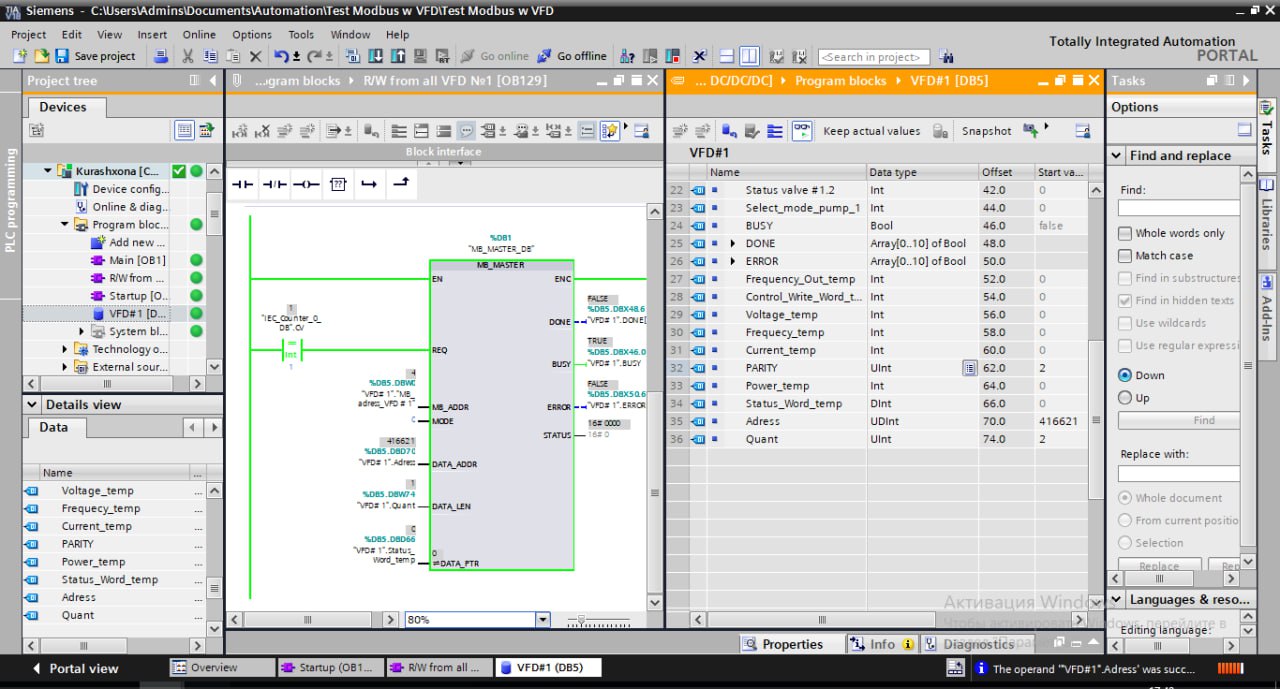
Task: Click the Snapshot button in DB toolbar
Action: point(986,131)
